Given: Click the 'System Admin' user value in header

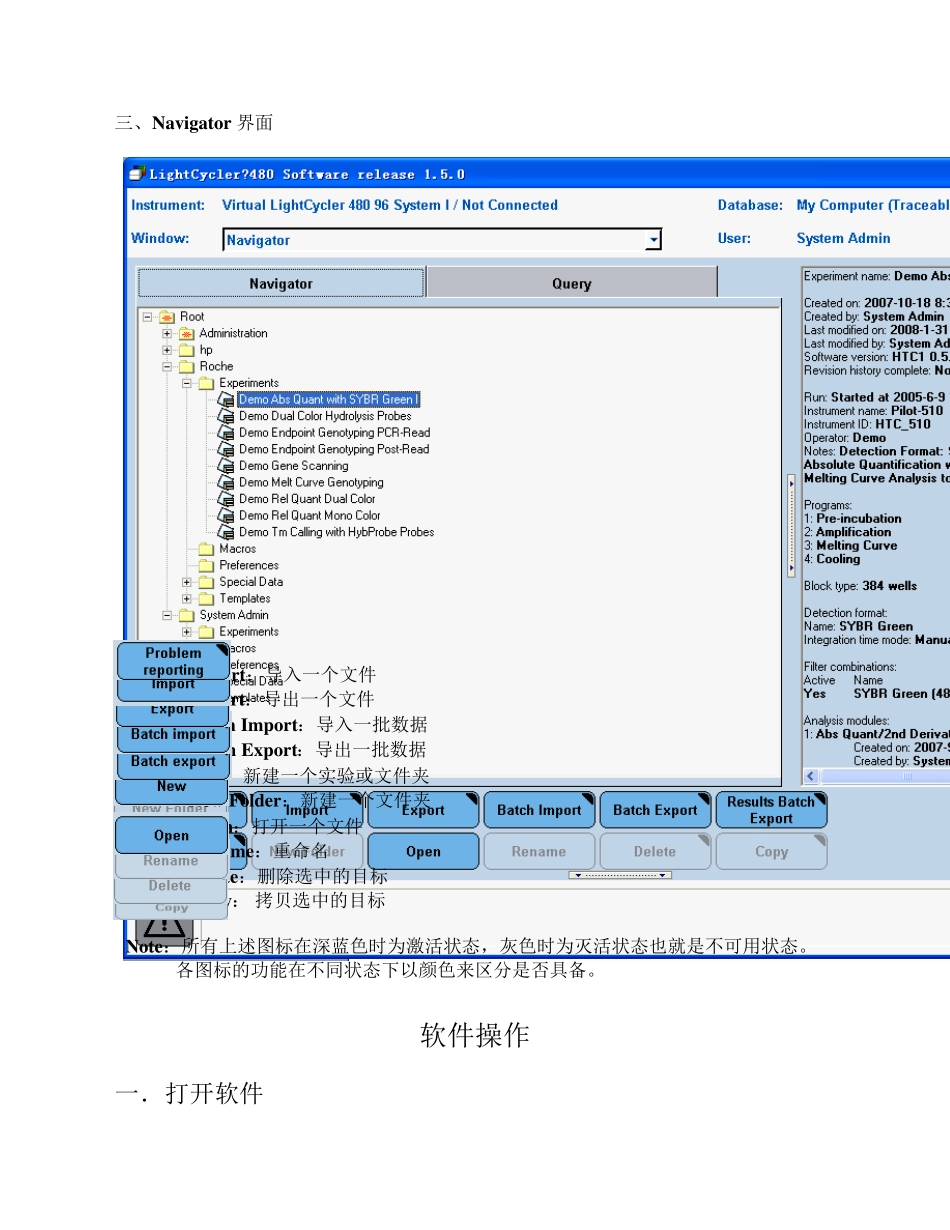Looking at the screenshot, I should [x=843, y=238].
